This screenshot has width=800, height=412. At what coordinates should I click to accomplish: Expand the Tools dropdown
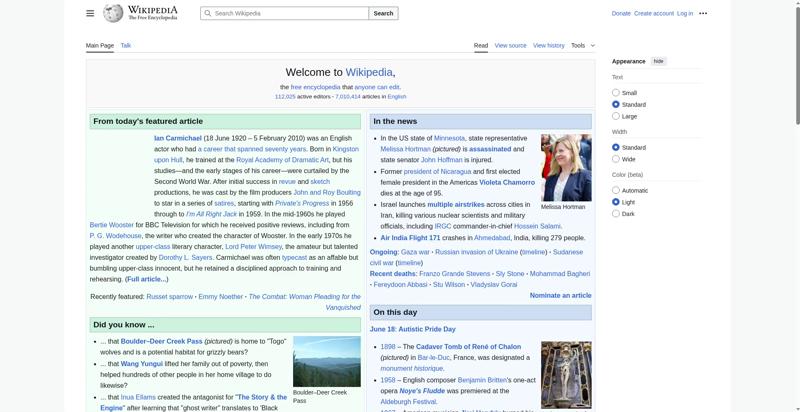coord(583,45)
